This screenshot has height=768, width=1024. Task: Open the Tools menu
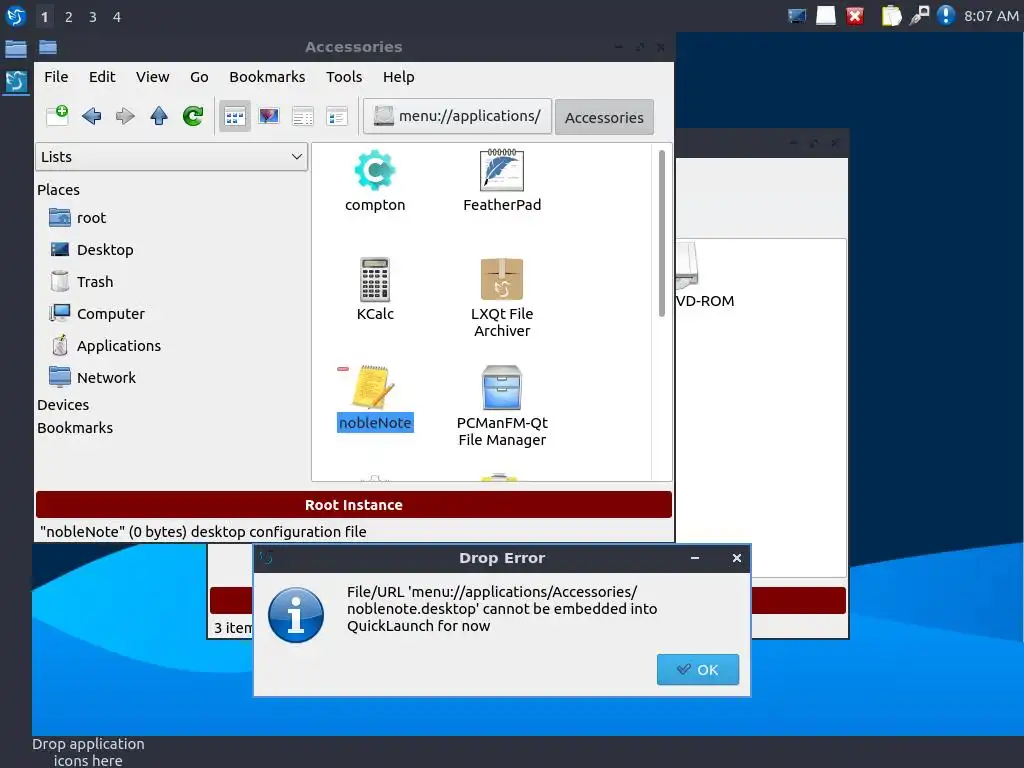click(344, 77)
